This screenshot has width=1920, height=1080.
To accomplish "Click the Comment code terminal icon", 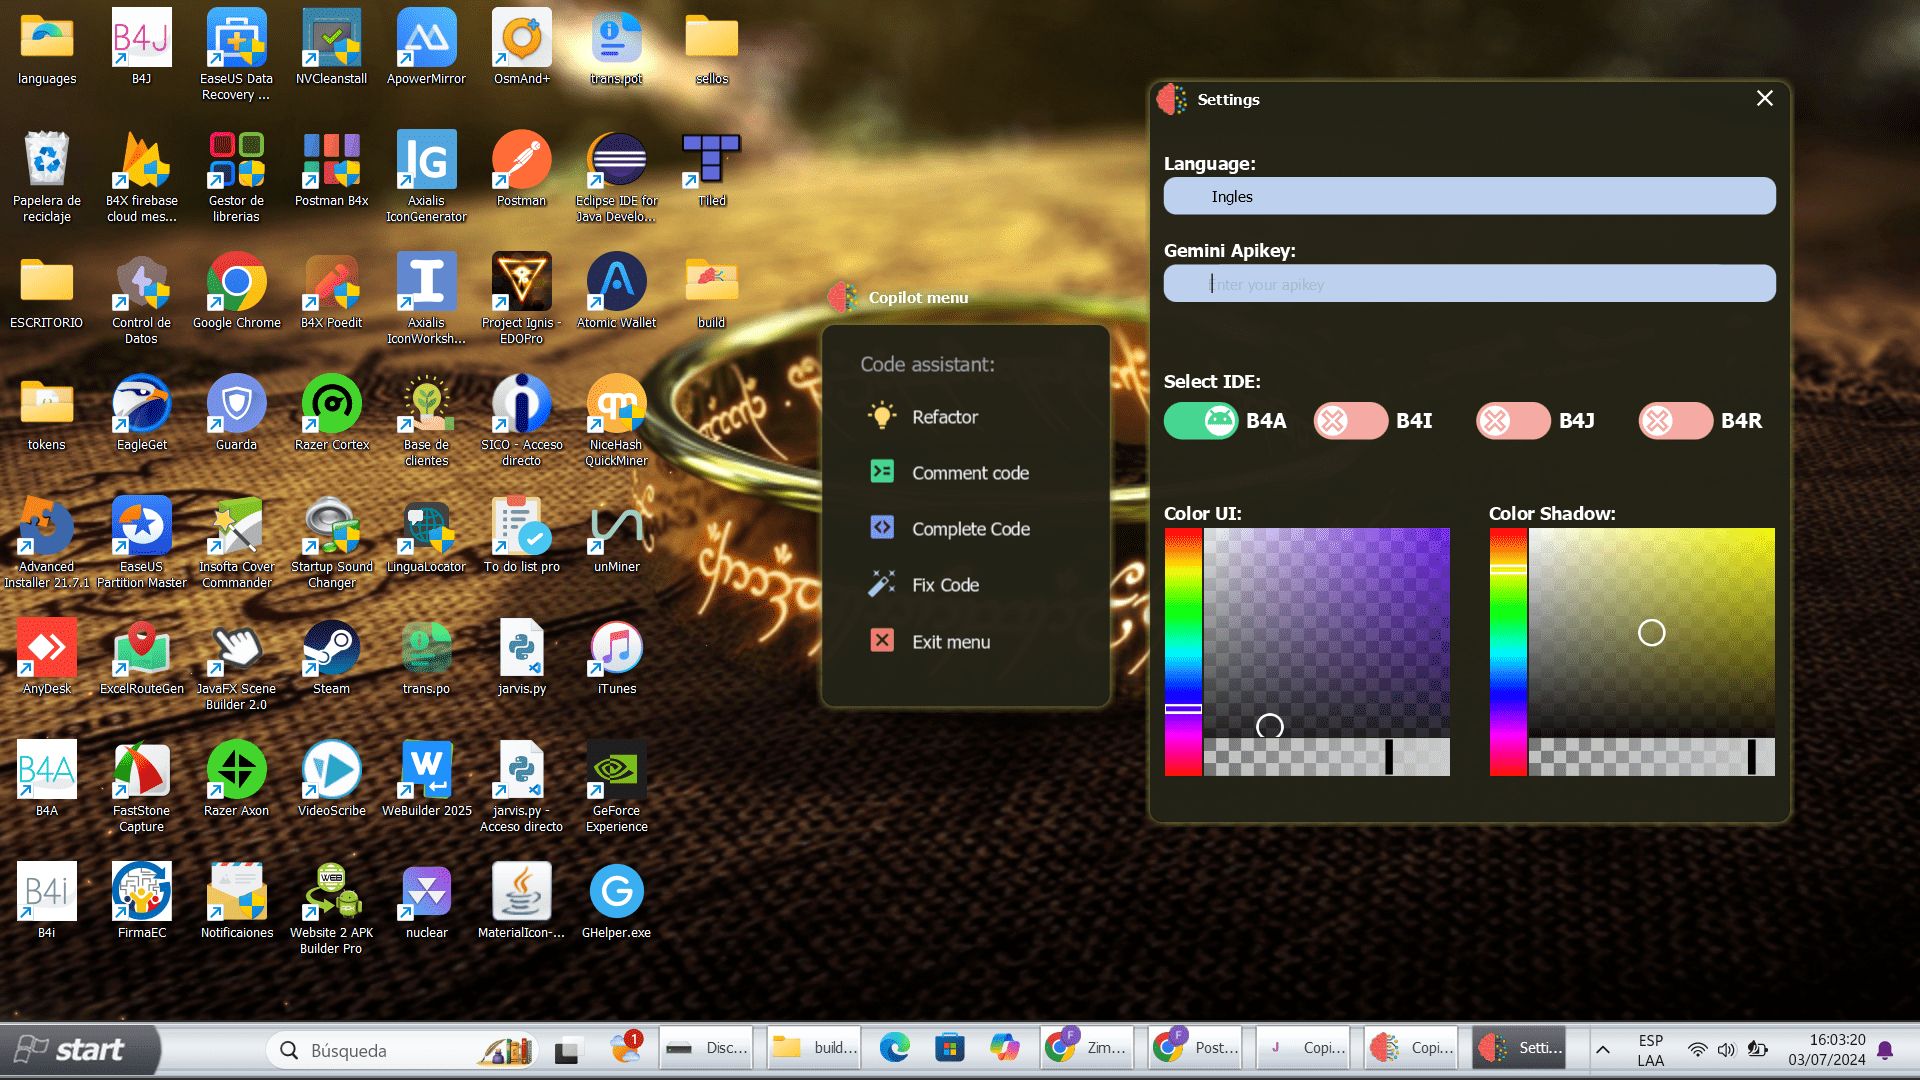I will pos(881,472).
